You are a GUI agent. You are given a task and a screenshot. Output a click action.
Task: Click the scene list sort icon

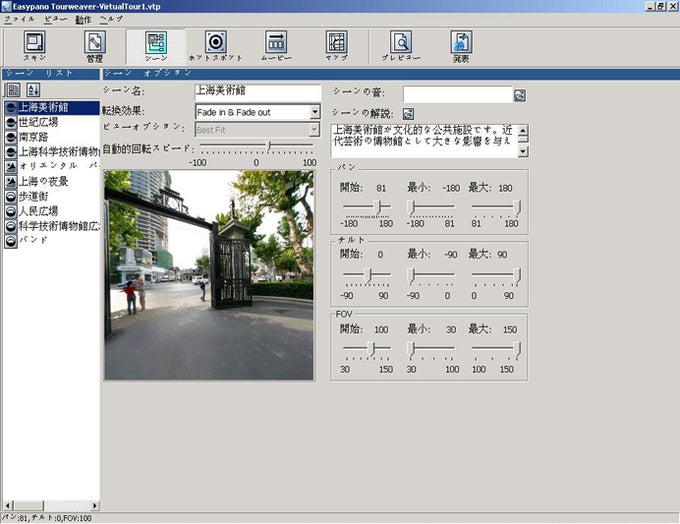tap(33, 90)
